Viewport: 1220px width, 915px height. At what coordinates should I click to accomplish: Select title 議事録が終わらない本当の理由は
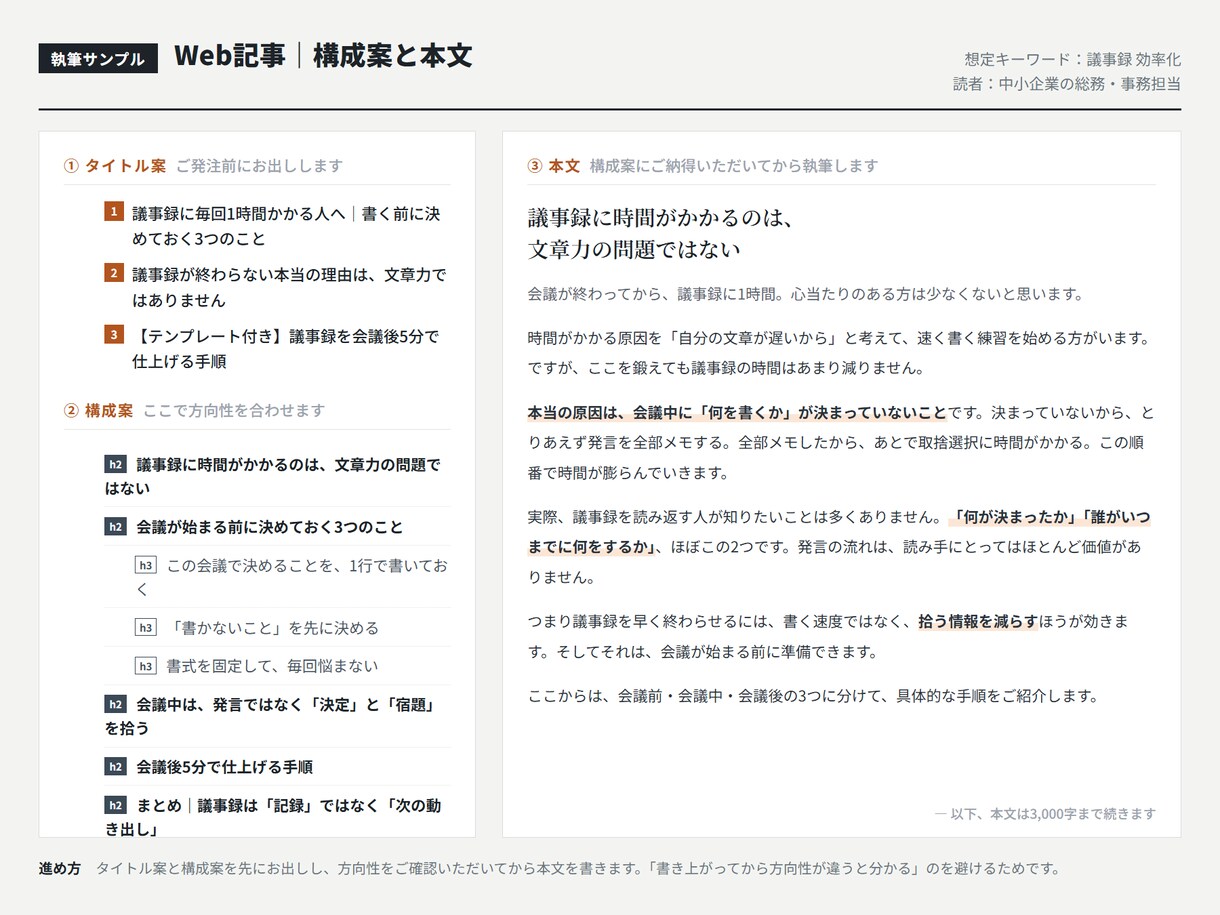click(289, 287)
